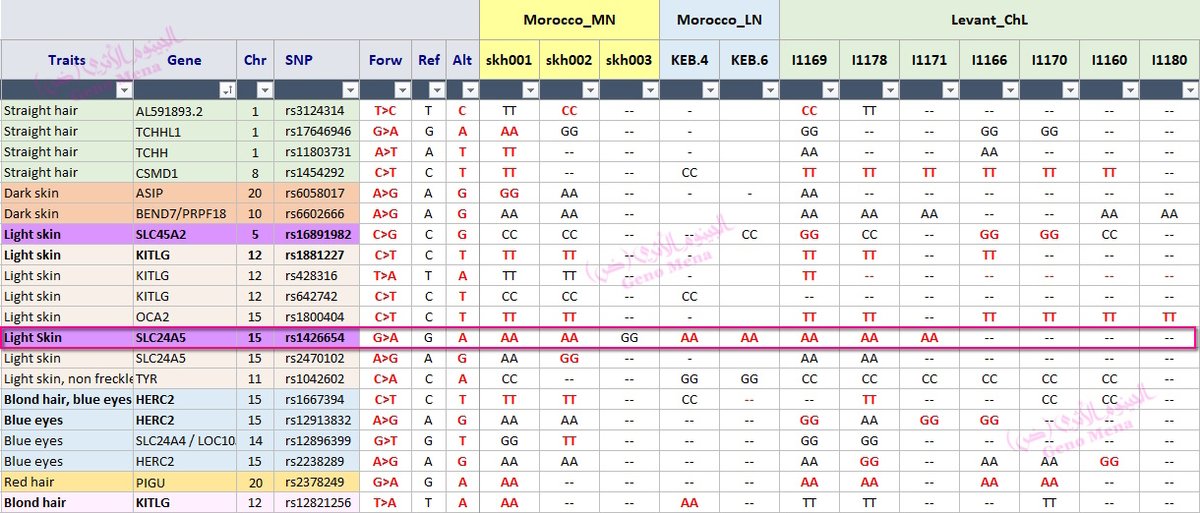Select the Morocco_LN group header cell
This screenshot has width=1200, height=513.
click(x=720, y=20)
